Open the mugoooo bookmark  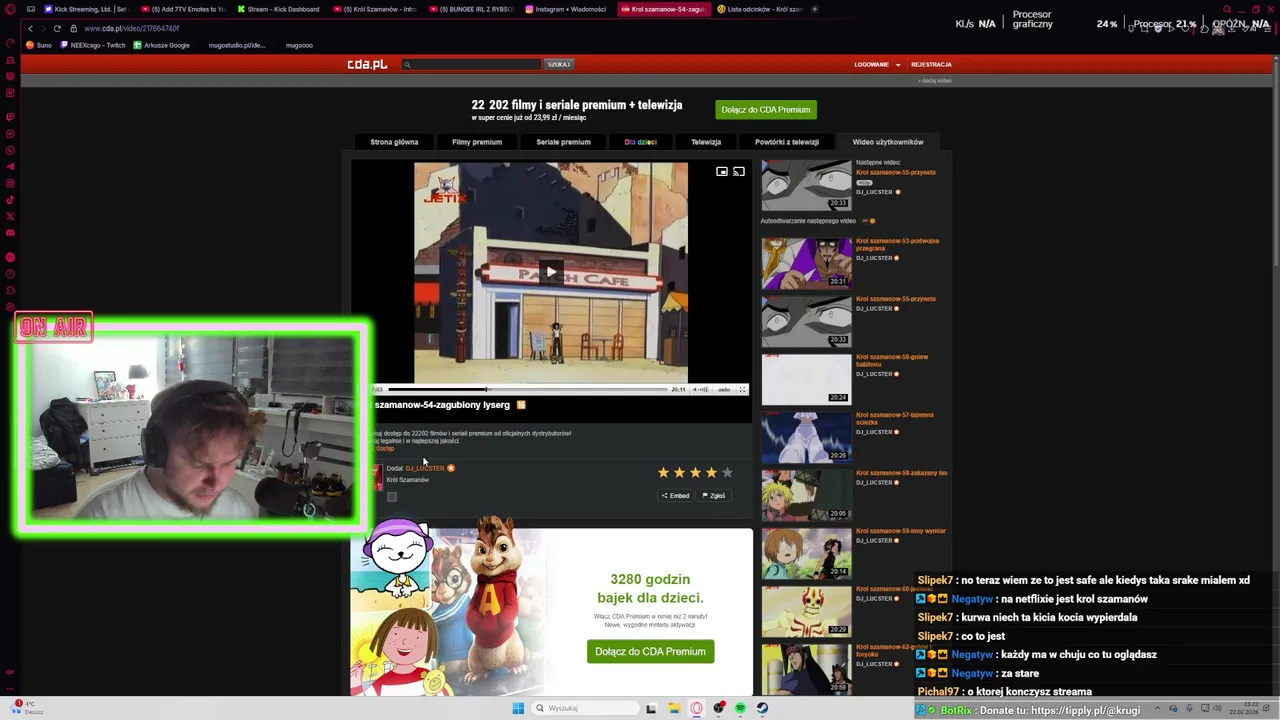tap(299, 45)
